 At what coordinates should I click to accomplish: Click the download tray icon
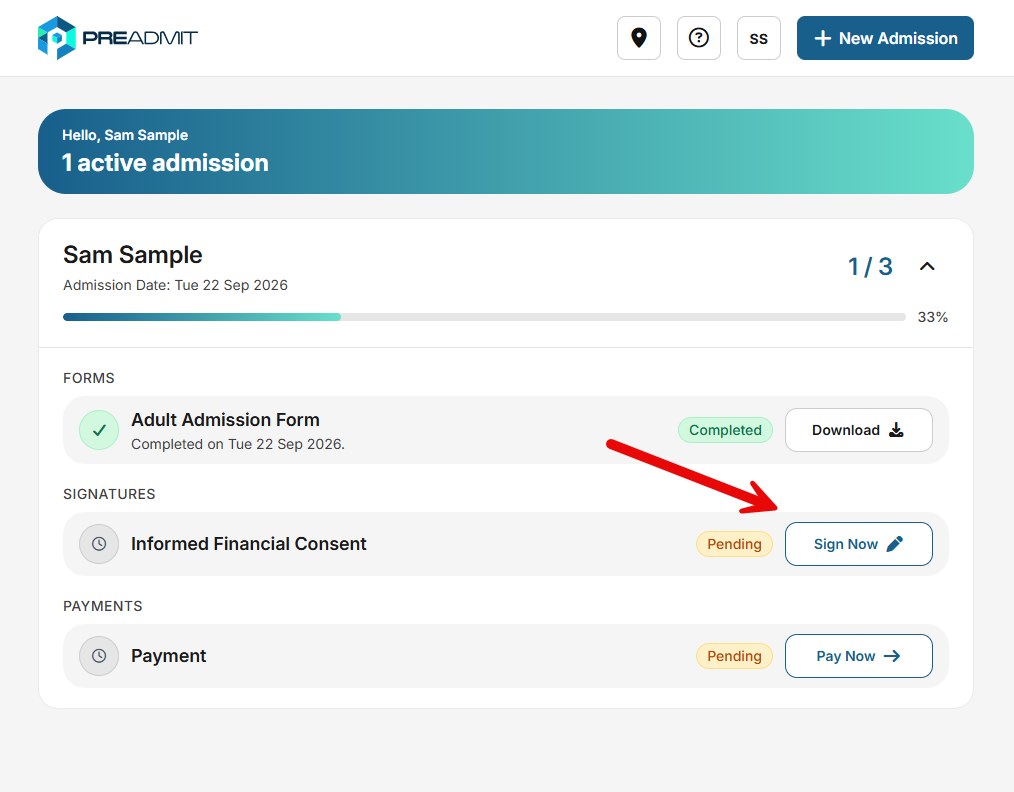tap(896, 430)
